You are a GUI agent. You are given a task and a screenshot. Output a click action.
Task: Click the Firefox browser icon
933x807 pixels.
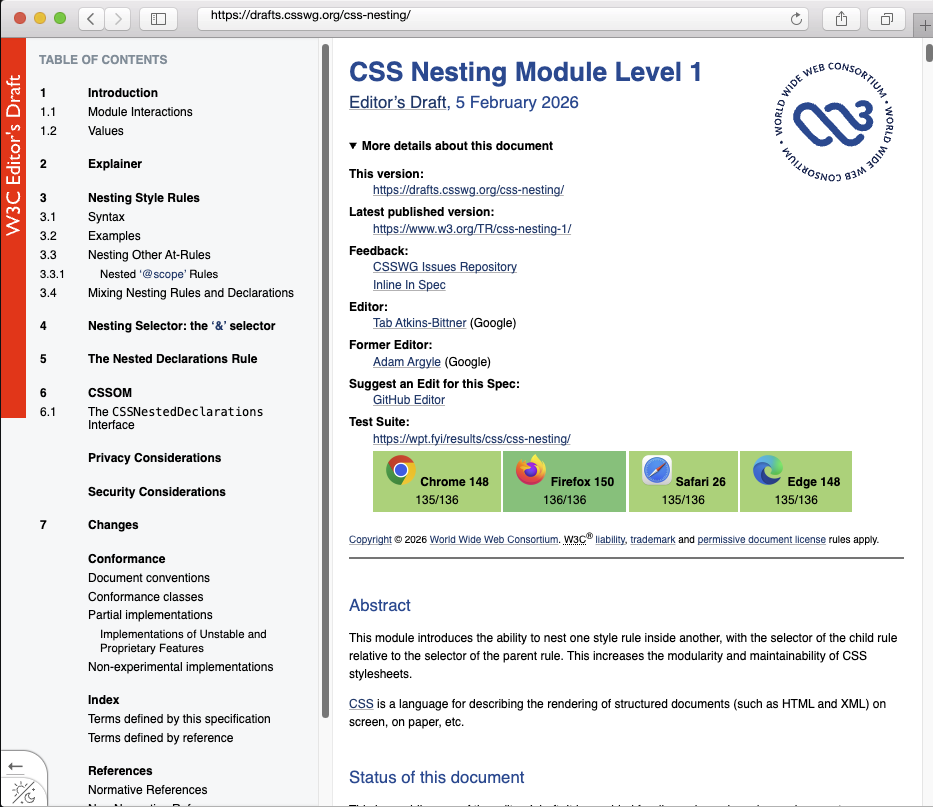coord(531,470)
